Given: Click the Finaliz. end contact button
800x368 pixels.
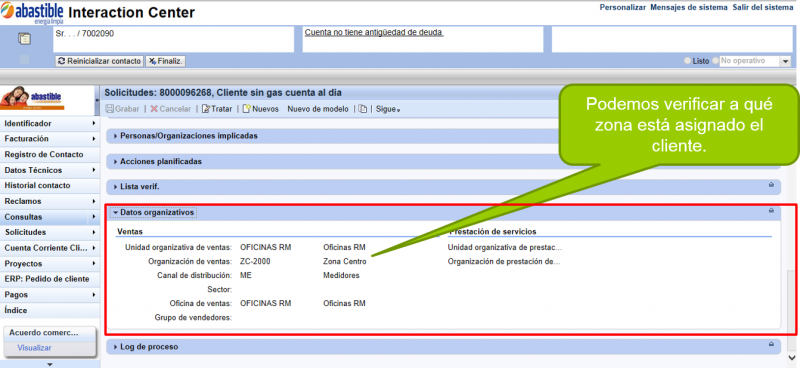Looking at the screenshot, I should click(x=166, y=61).
